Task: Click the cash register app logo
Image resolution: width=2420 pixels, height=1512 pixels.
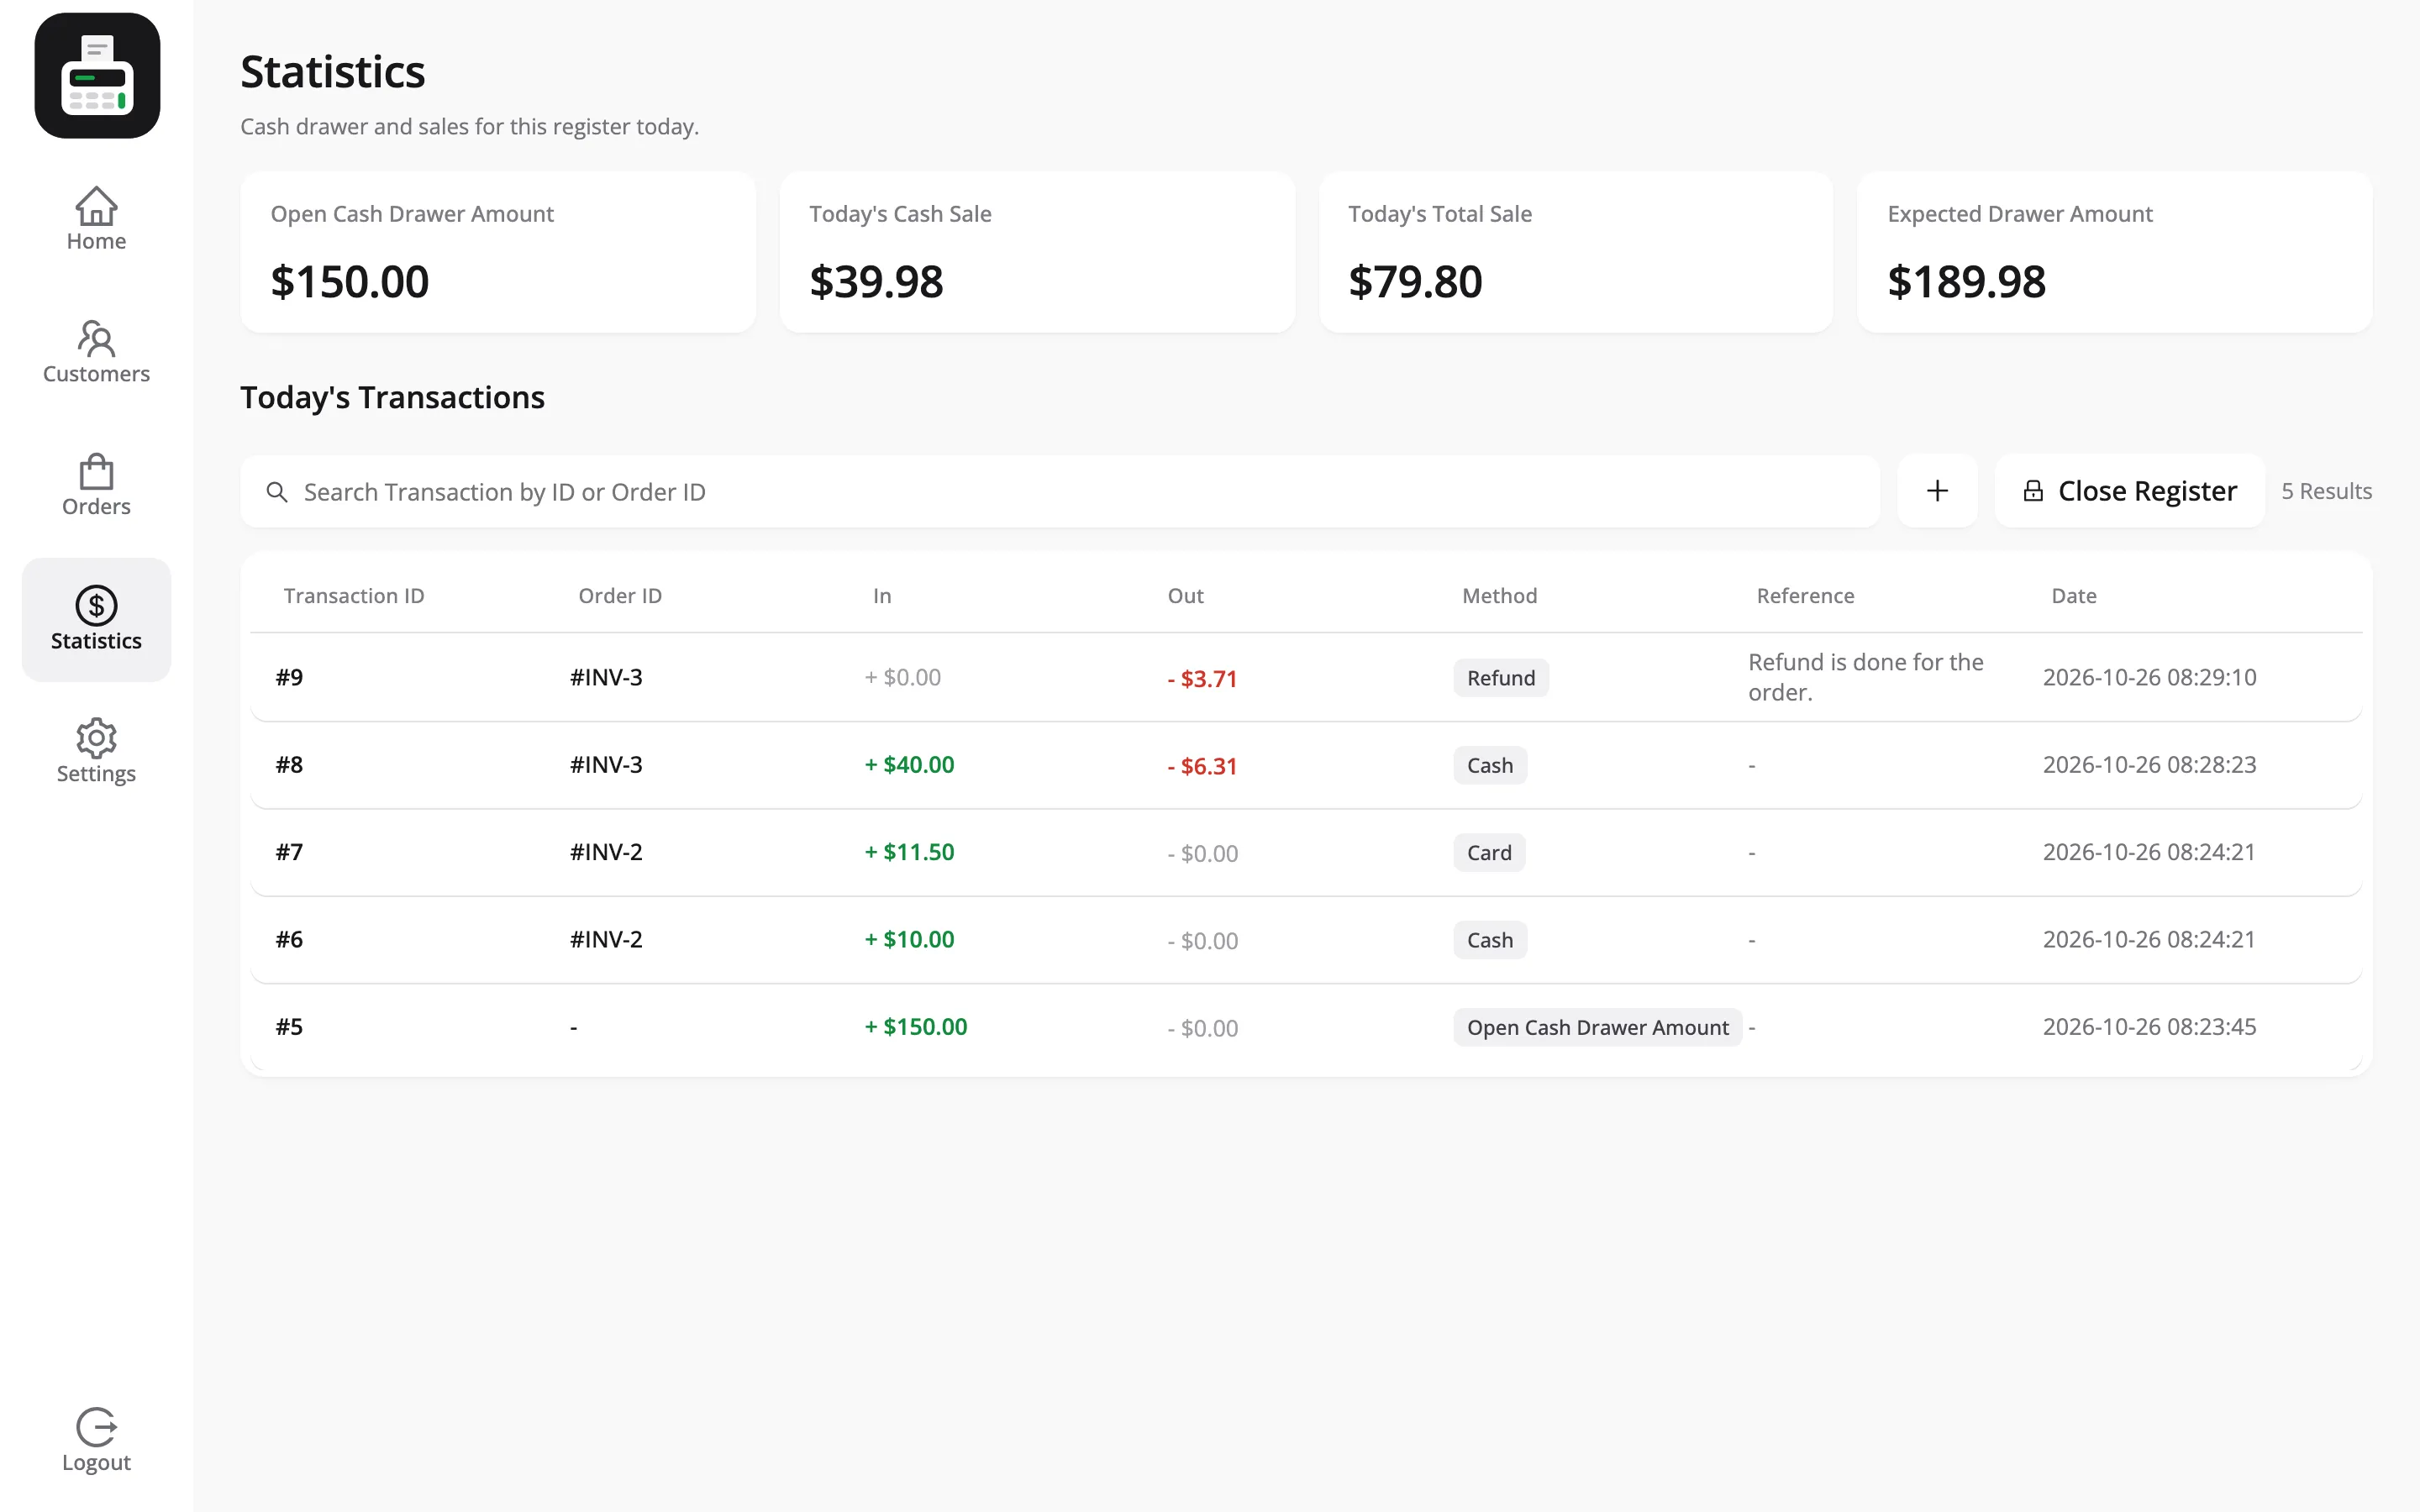Action: (x=97, y=76)
